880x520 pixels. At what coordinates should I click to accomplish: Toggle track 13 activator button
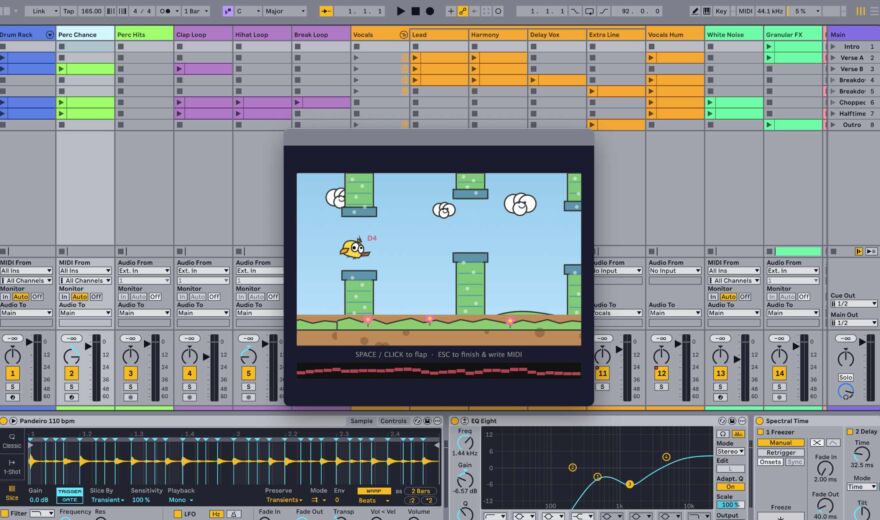pos(720,373)
